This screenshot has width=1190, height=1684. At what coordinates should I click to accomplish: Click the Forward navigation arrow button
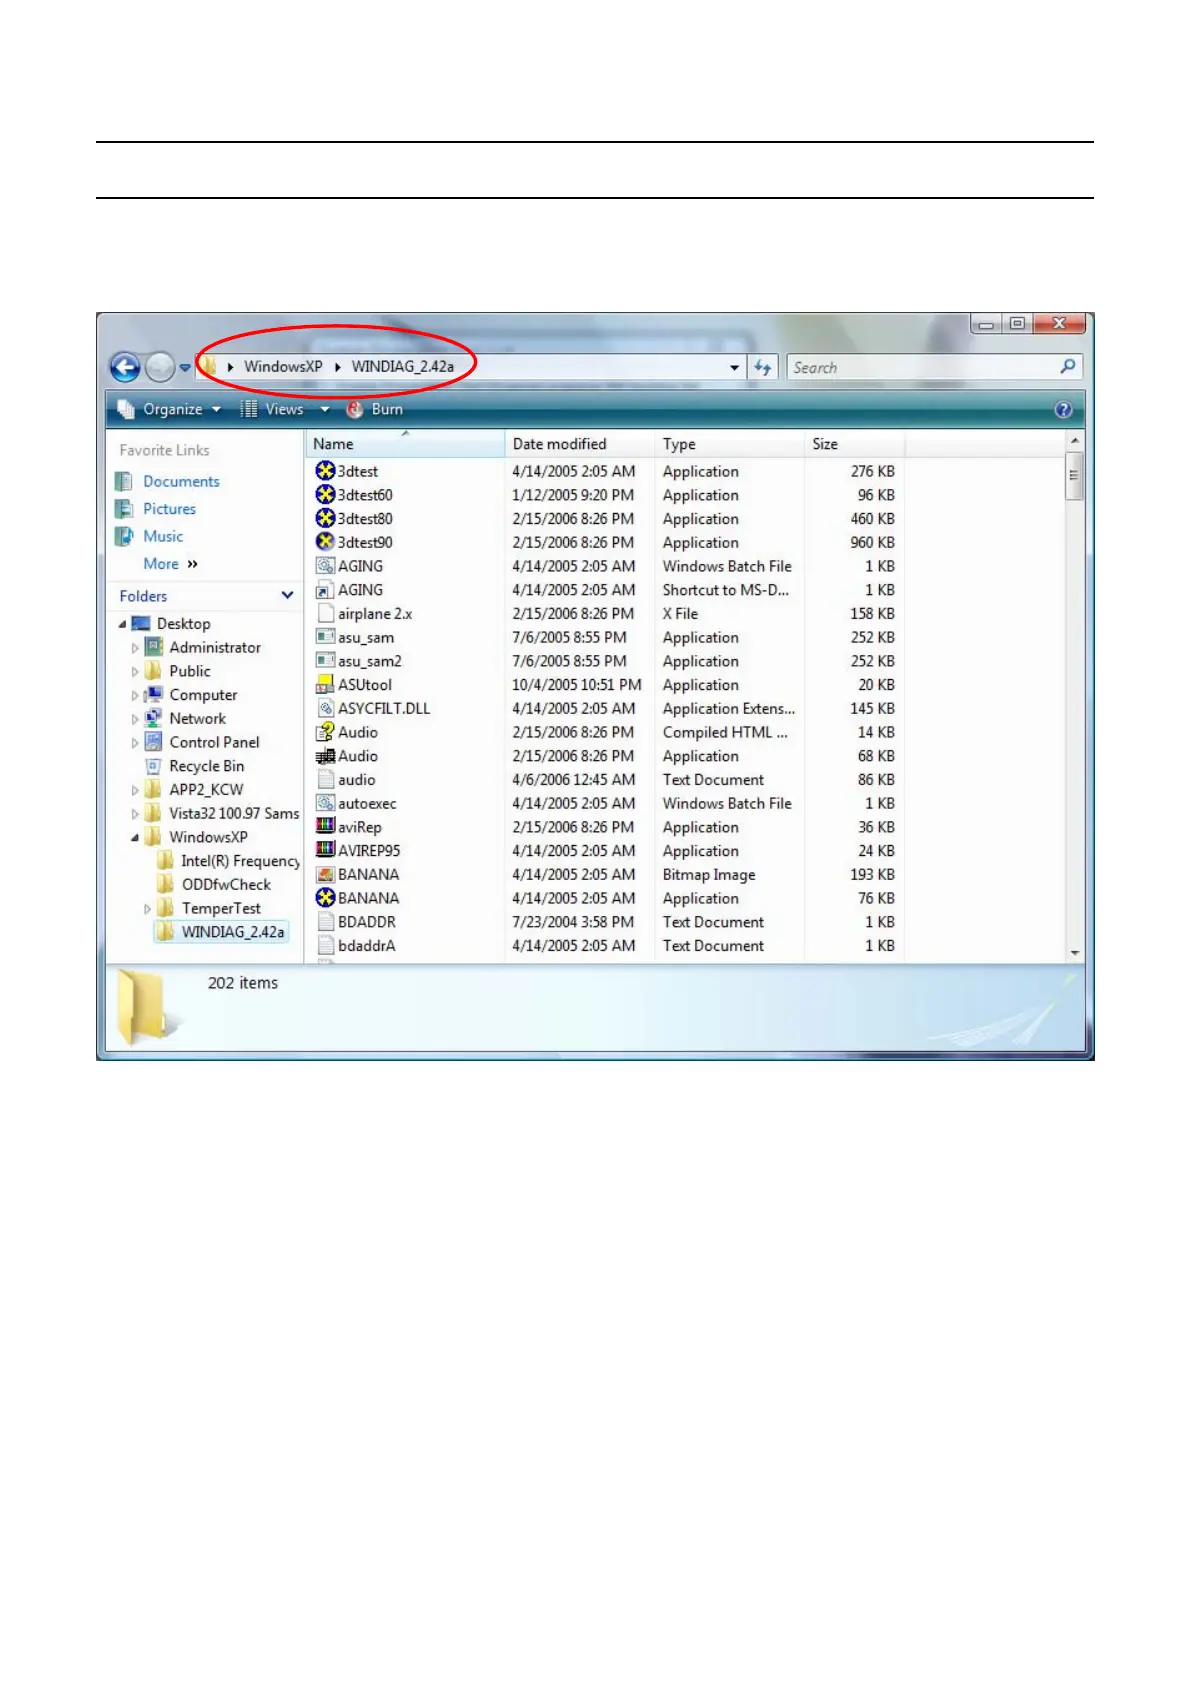pos(160,368)
